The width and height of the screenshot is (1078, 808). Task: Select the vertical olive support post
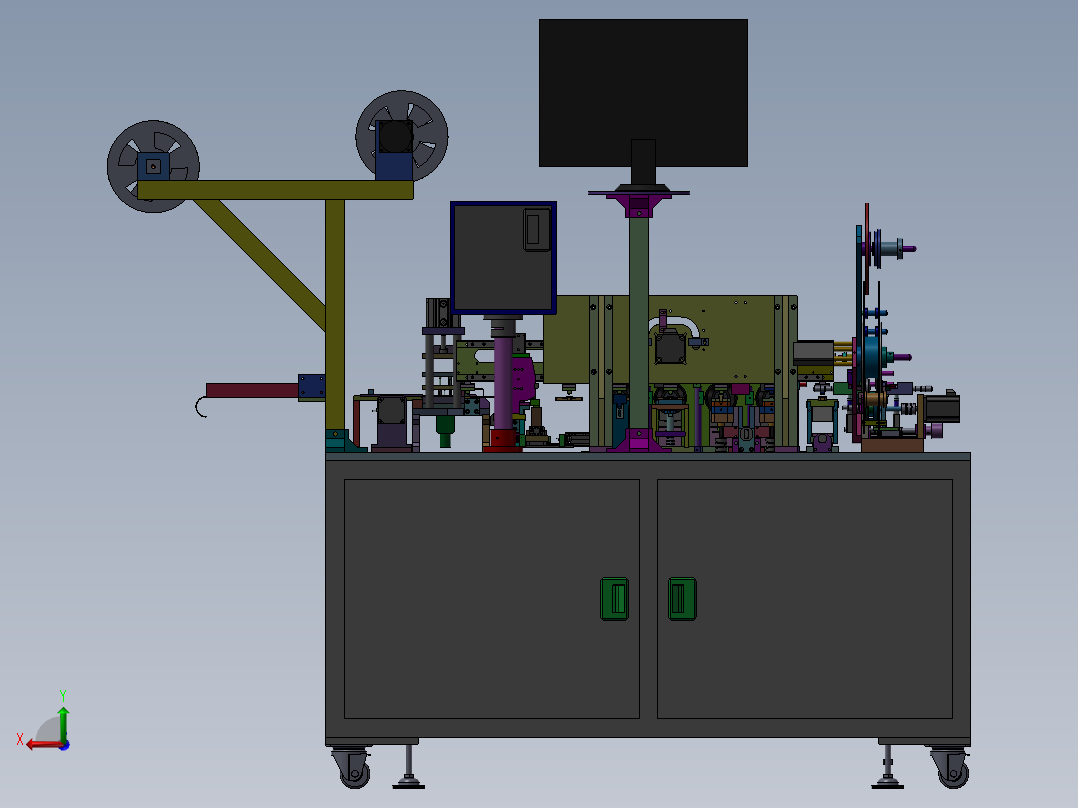[x=335, y=315]
